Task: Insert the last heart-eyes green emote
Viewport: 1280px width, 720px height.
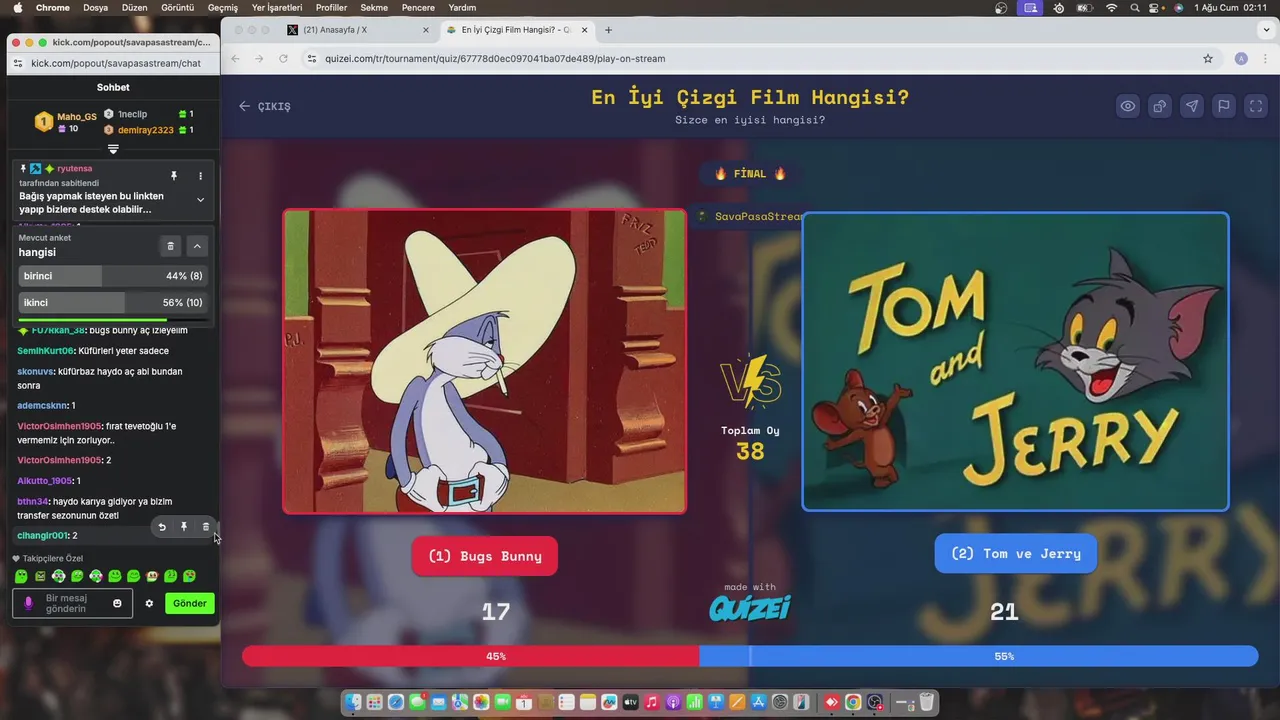Action: coord(189,576)
